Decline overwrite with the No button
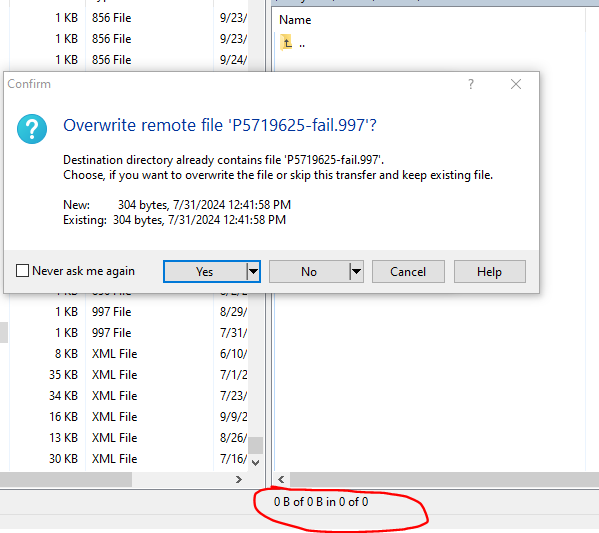Screen dimensions: 599x533 click(309, 272)
